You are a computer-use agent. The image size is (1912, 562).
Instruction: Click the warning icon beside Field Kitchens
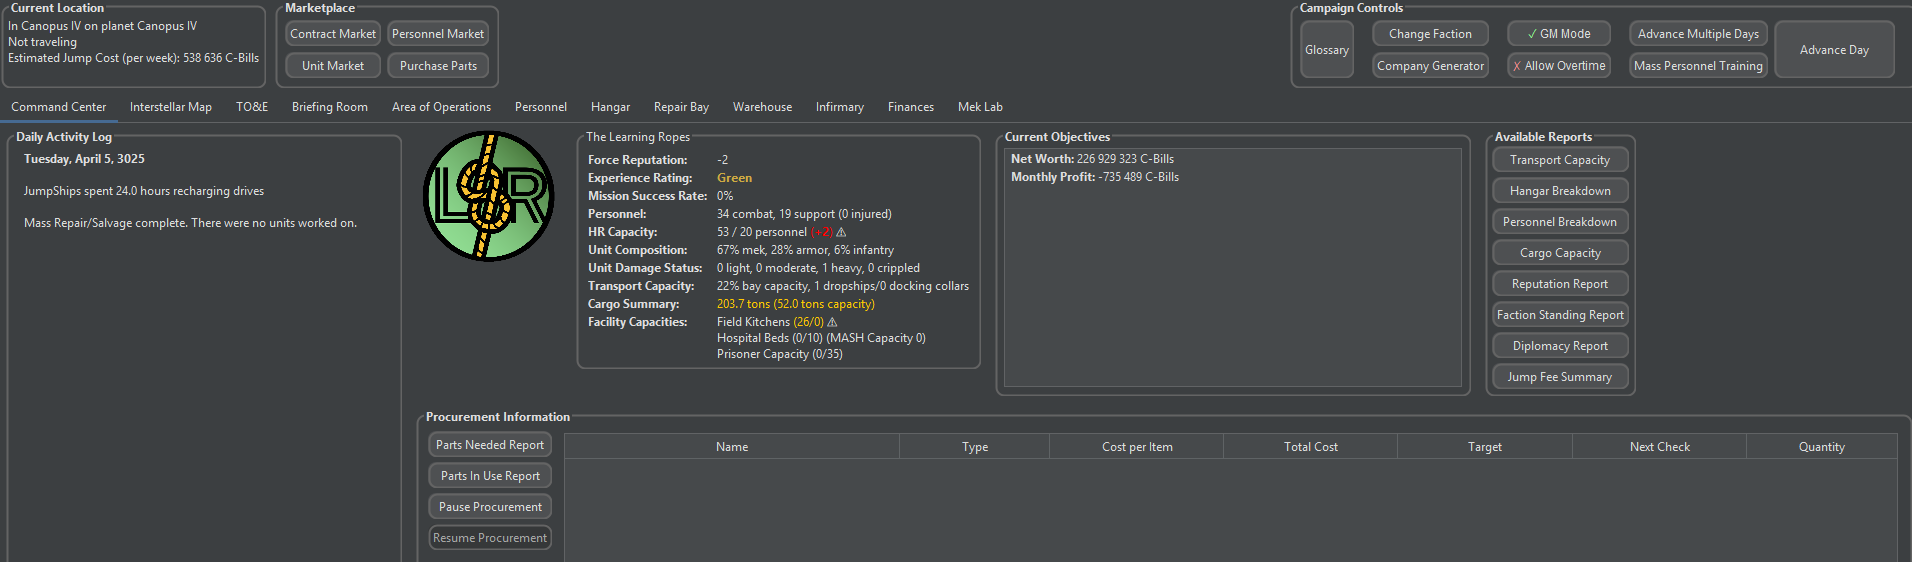point(832,322)
